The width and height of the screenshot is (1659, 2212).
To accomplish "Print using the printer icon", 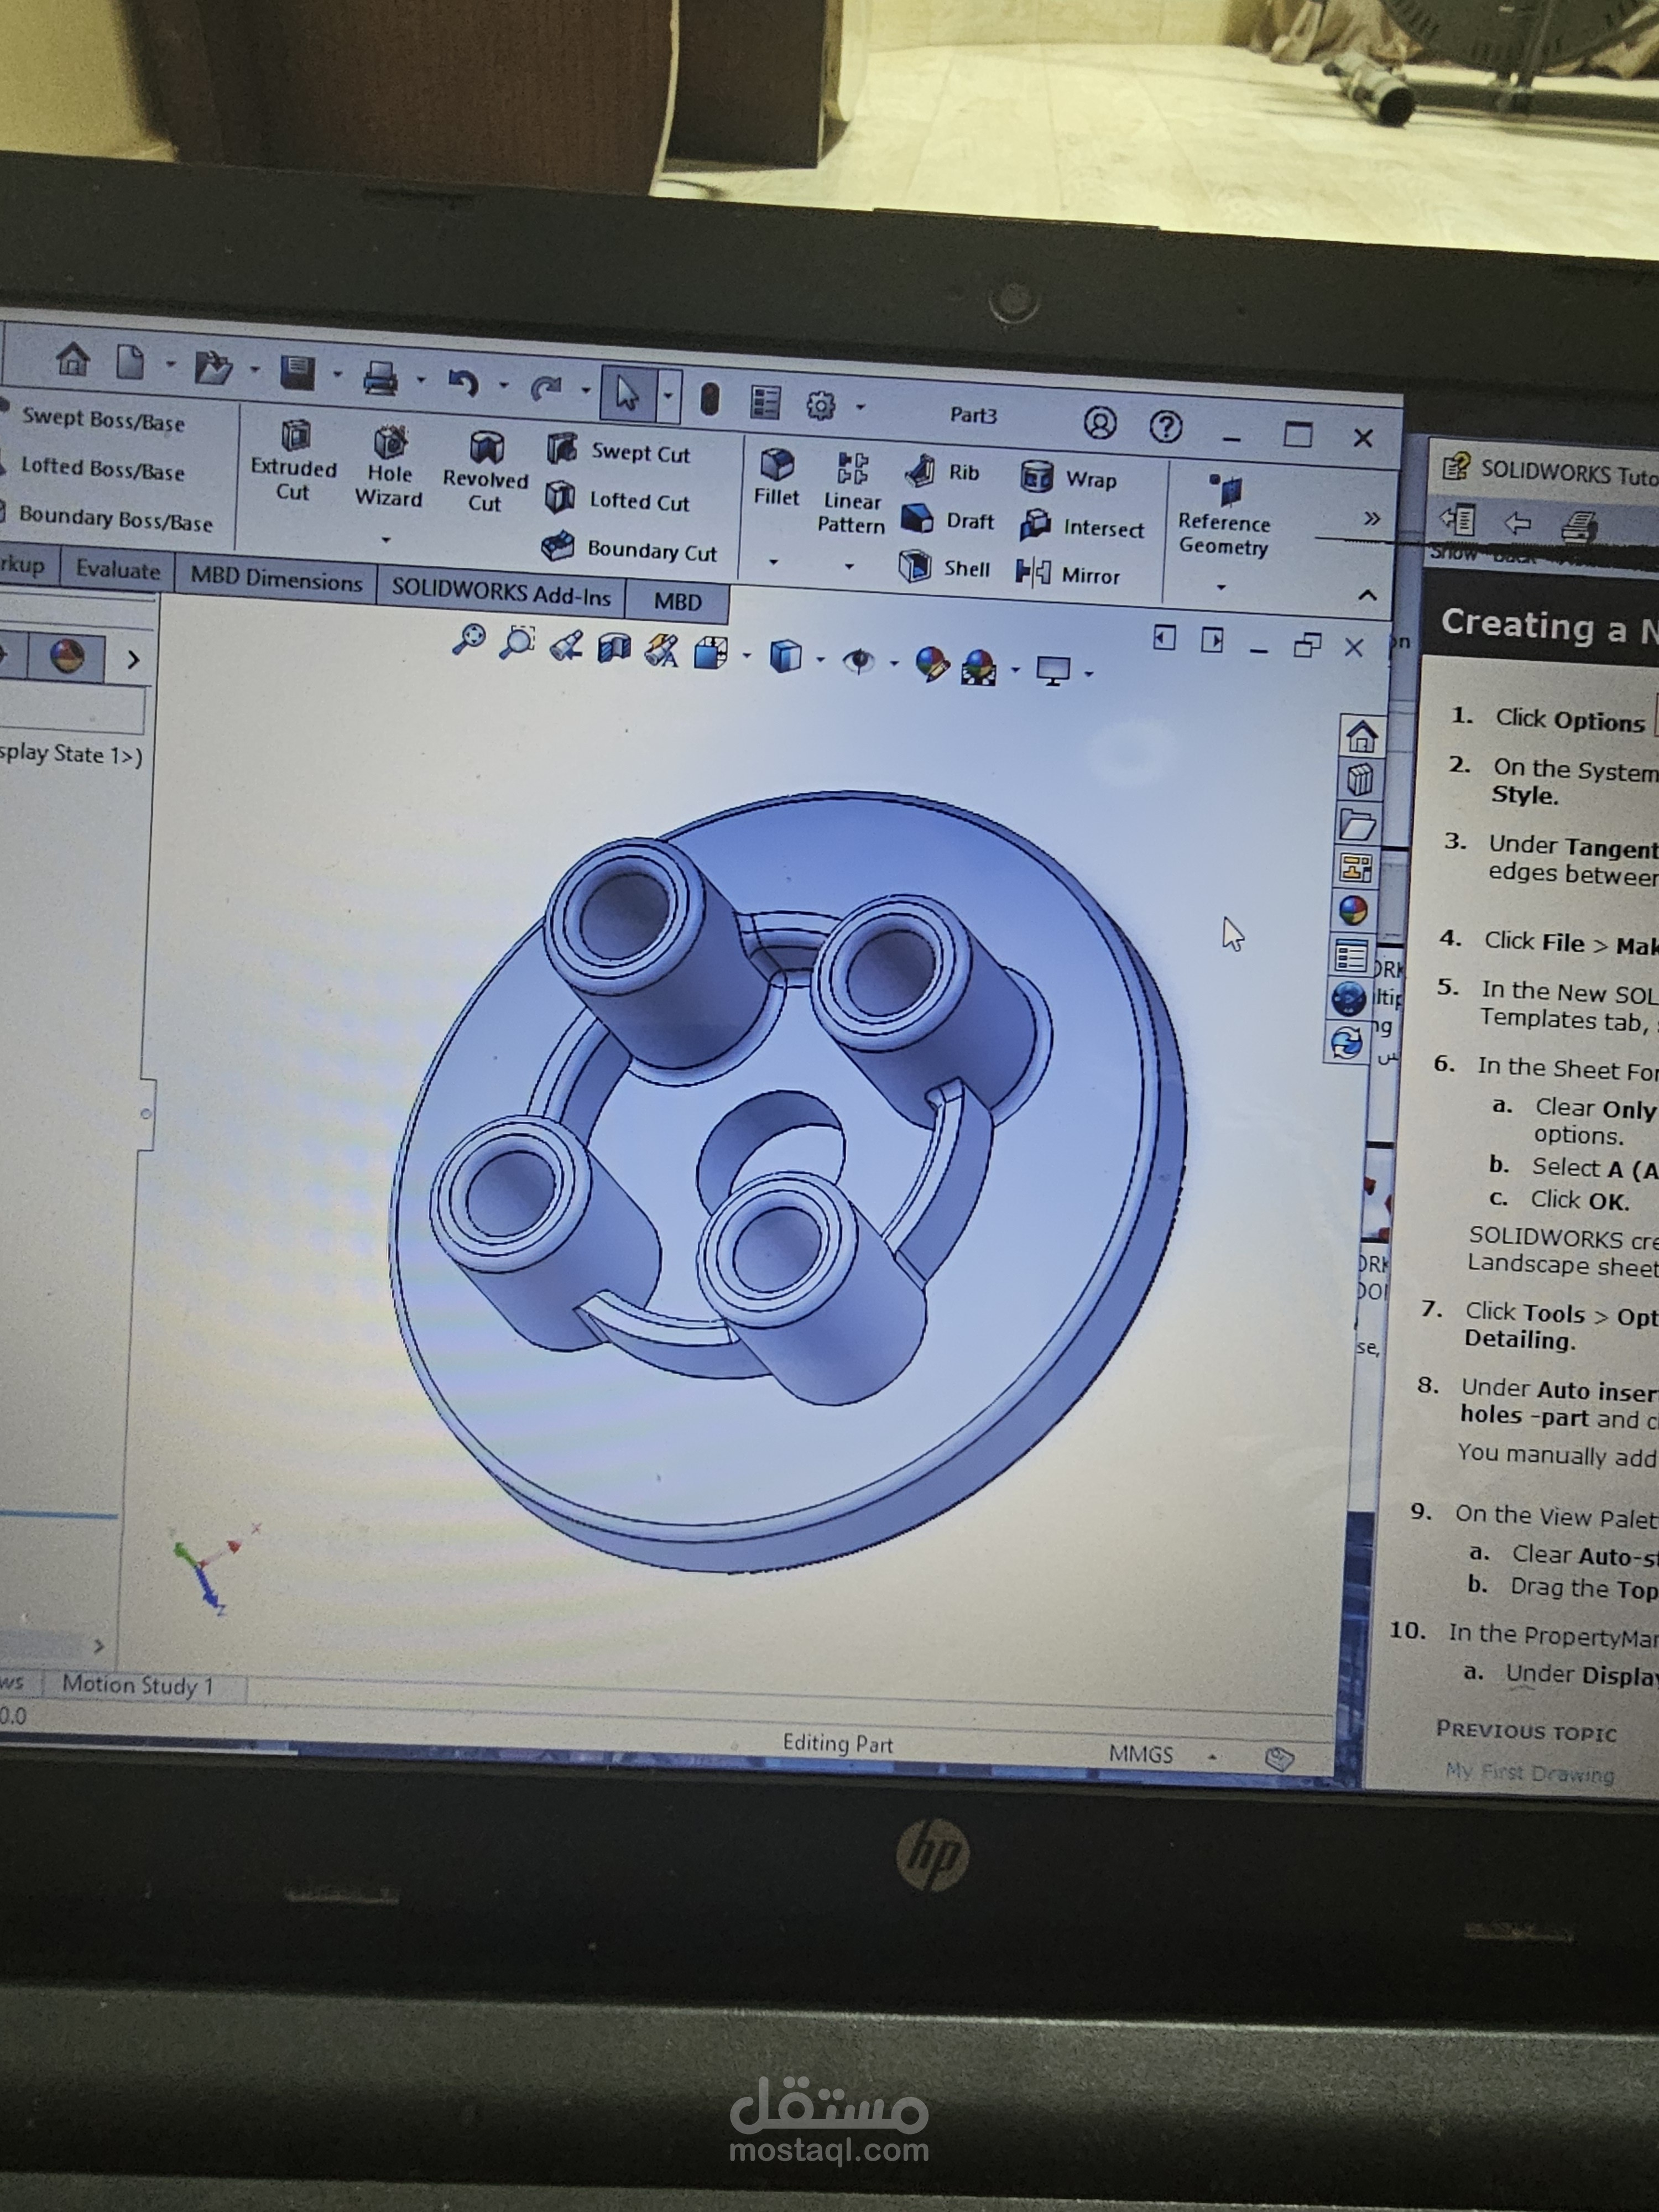I will 380,378.
